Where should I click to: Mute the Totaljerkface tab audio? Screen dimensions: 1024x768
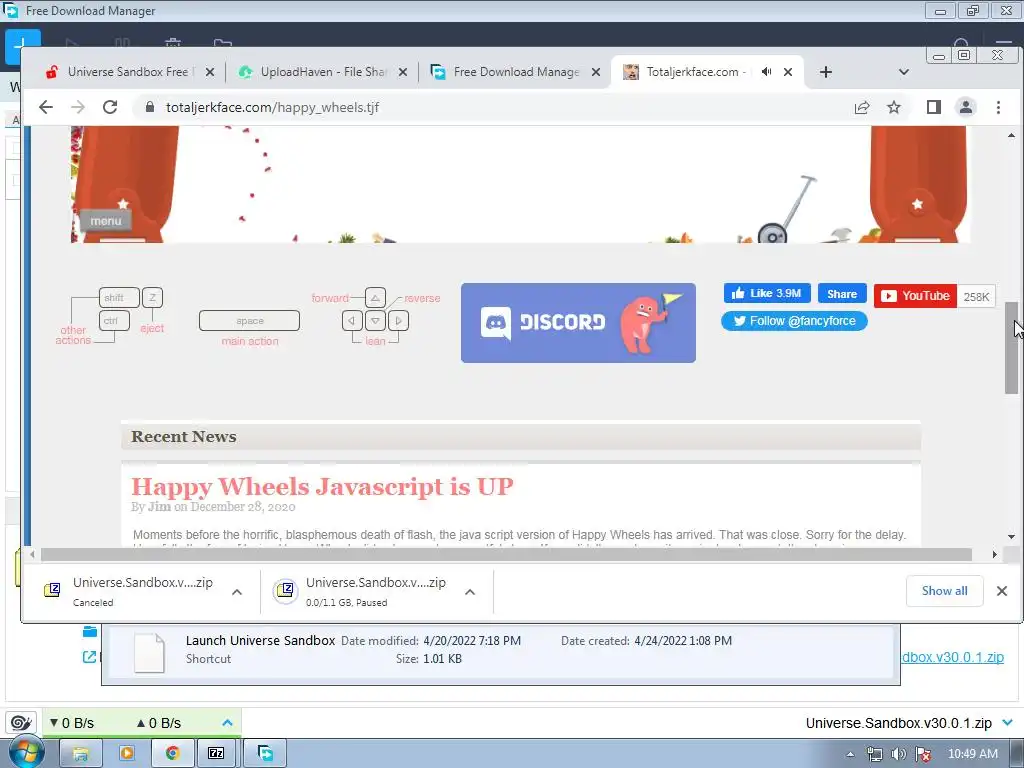[767, 72]
